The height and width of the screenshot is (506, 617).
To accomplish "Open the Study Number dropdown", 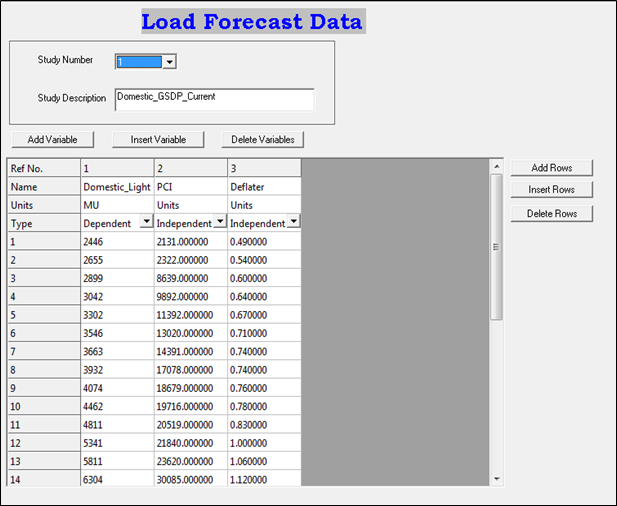I will pyautogui.click(x=170, y=62).
